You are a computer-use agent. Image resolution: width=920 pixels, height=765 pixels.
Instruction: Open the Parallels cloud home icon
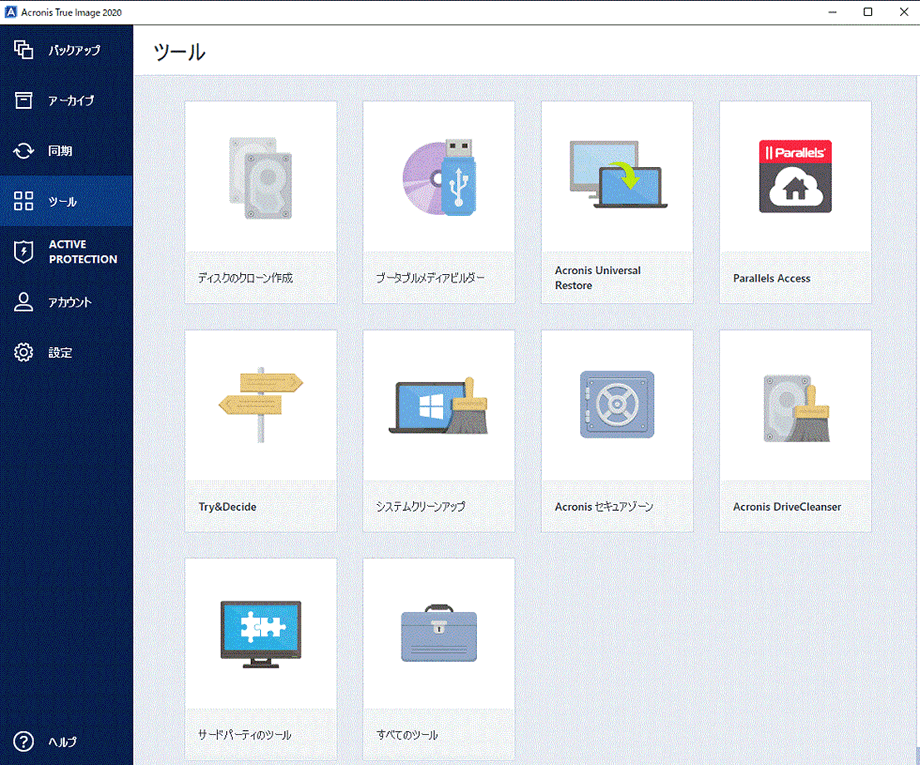[795, 176]
